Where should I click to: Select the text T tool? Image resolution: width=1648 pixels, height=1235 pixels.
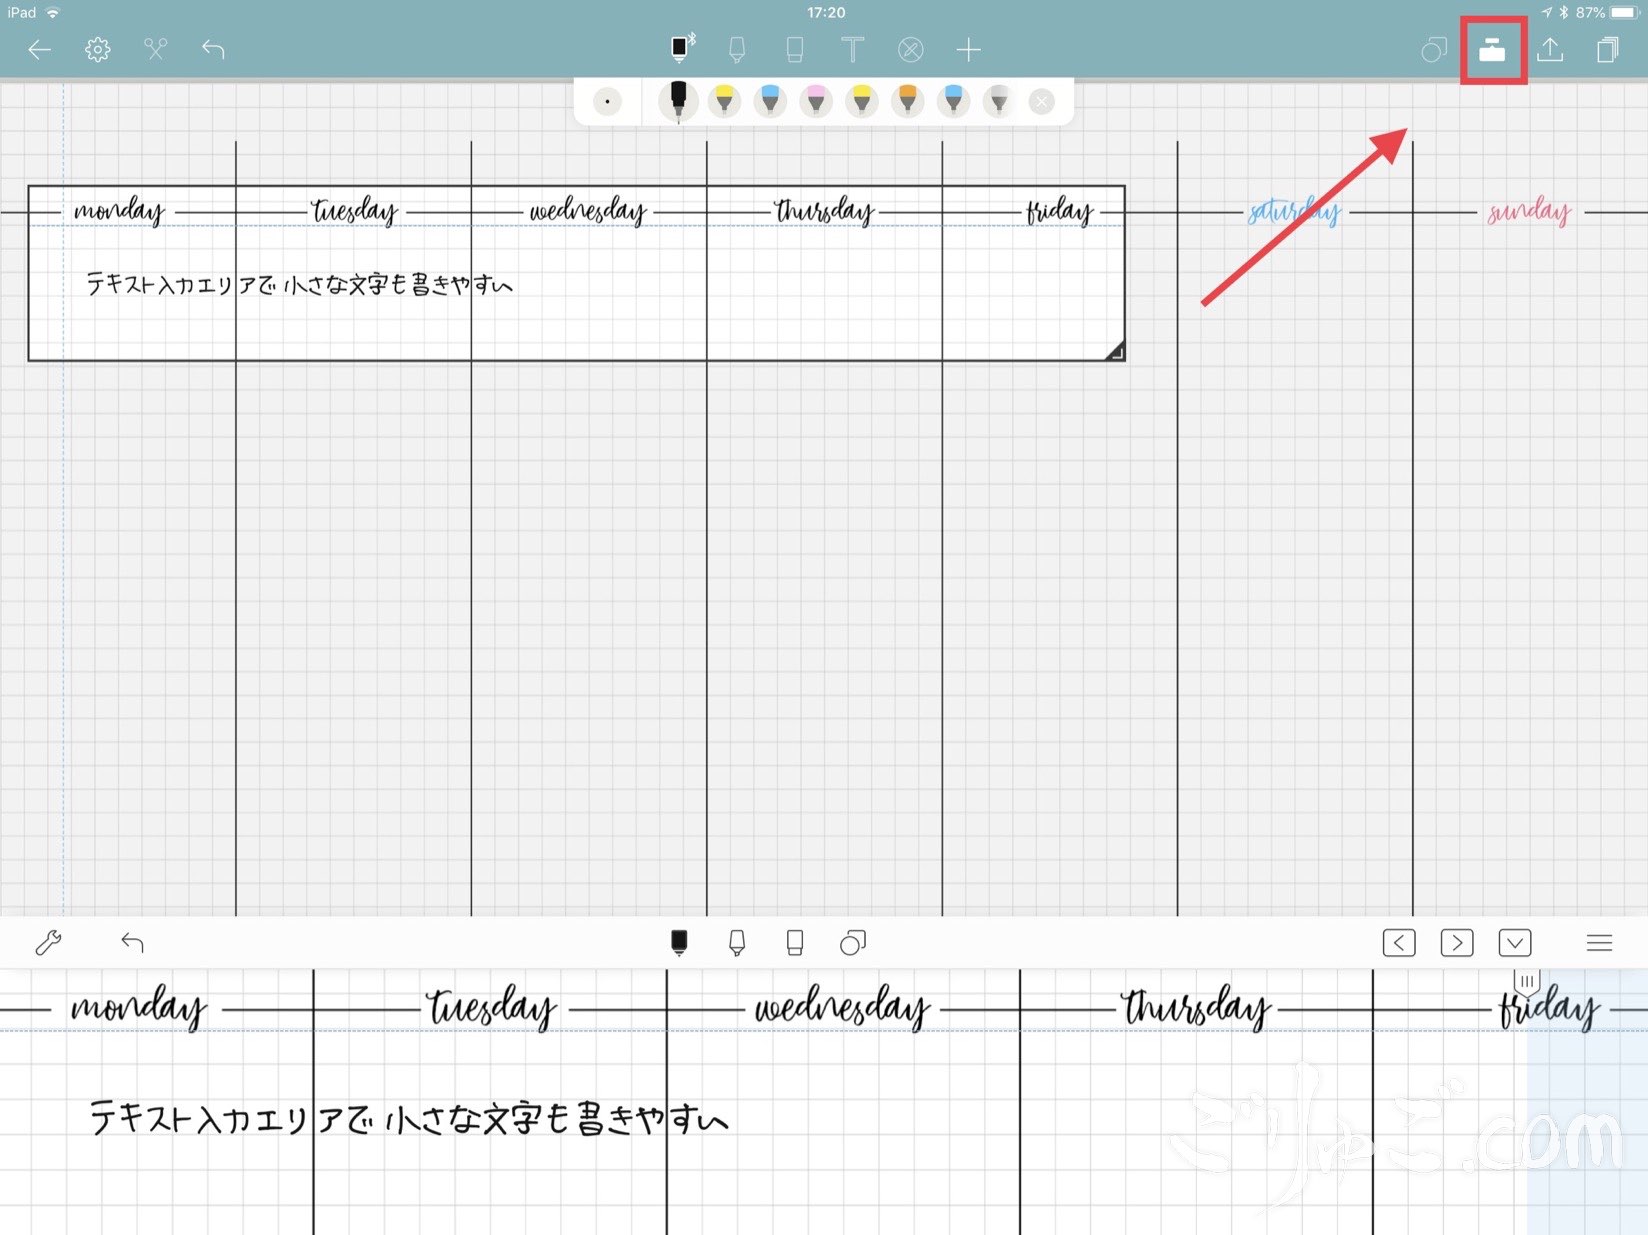[x=852, y=50]
